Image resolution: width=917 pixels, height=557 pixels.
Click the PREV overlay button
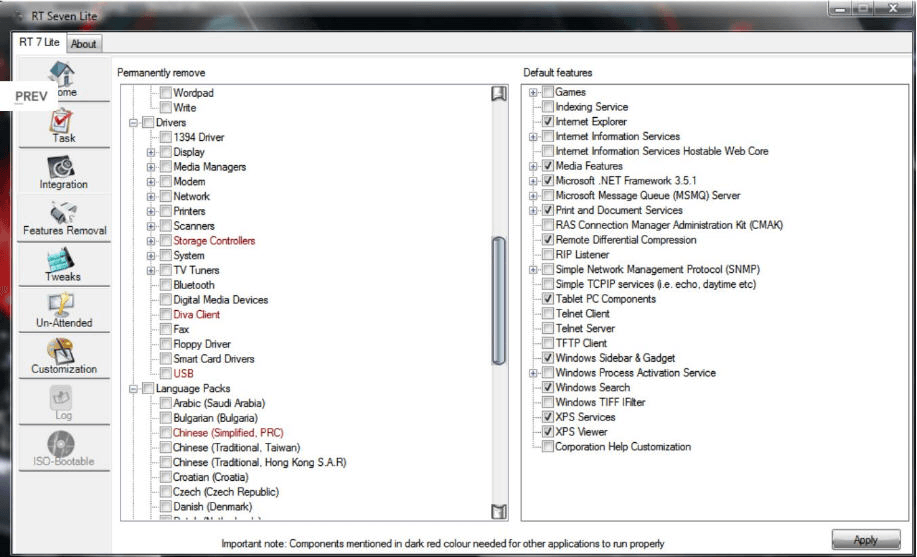32,96
